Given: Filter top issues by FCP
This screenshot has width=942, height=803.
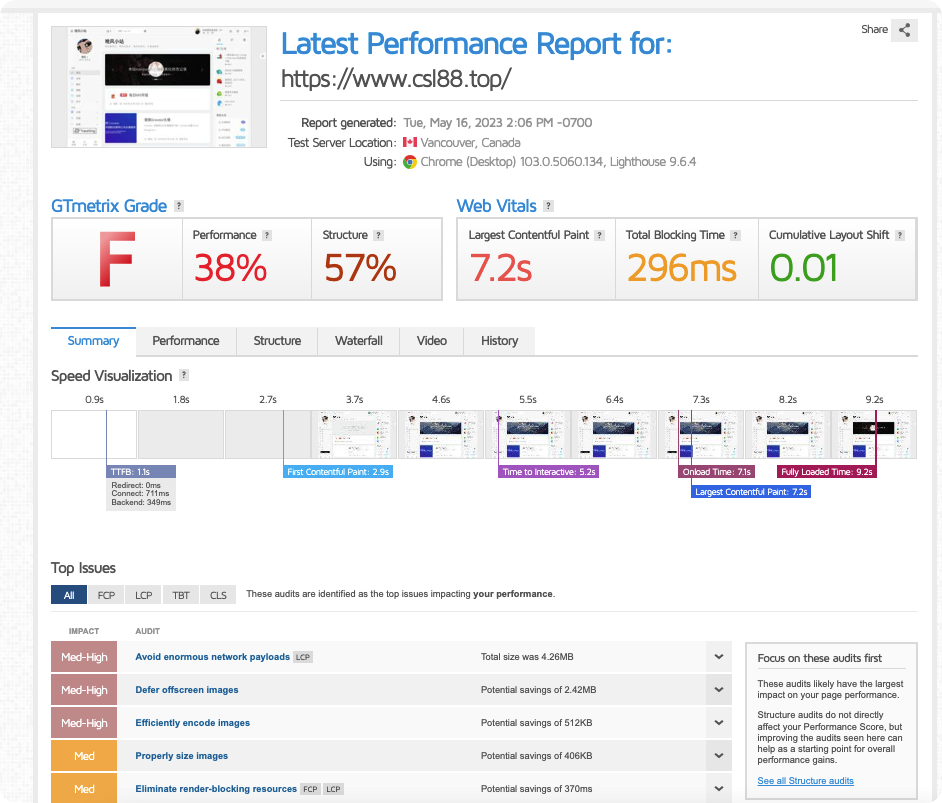Looking at the screenshot, I should coord(106,595).
